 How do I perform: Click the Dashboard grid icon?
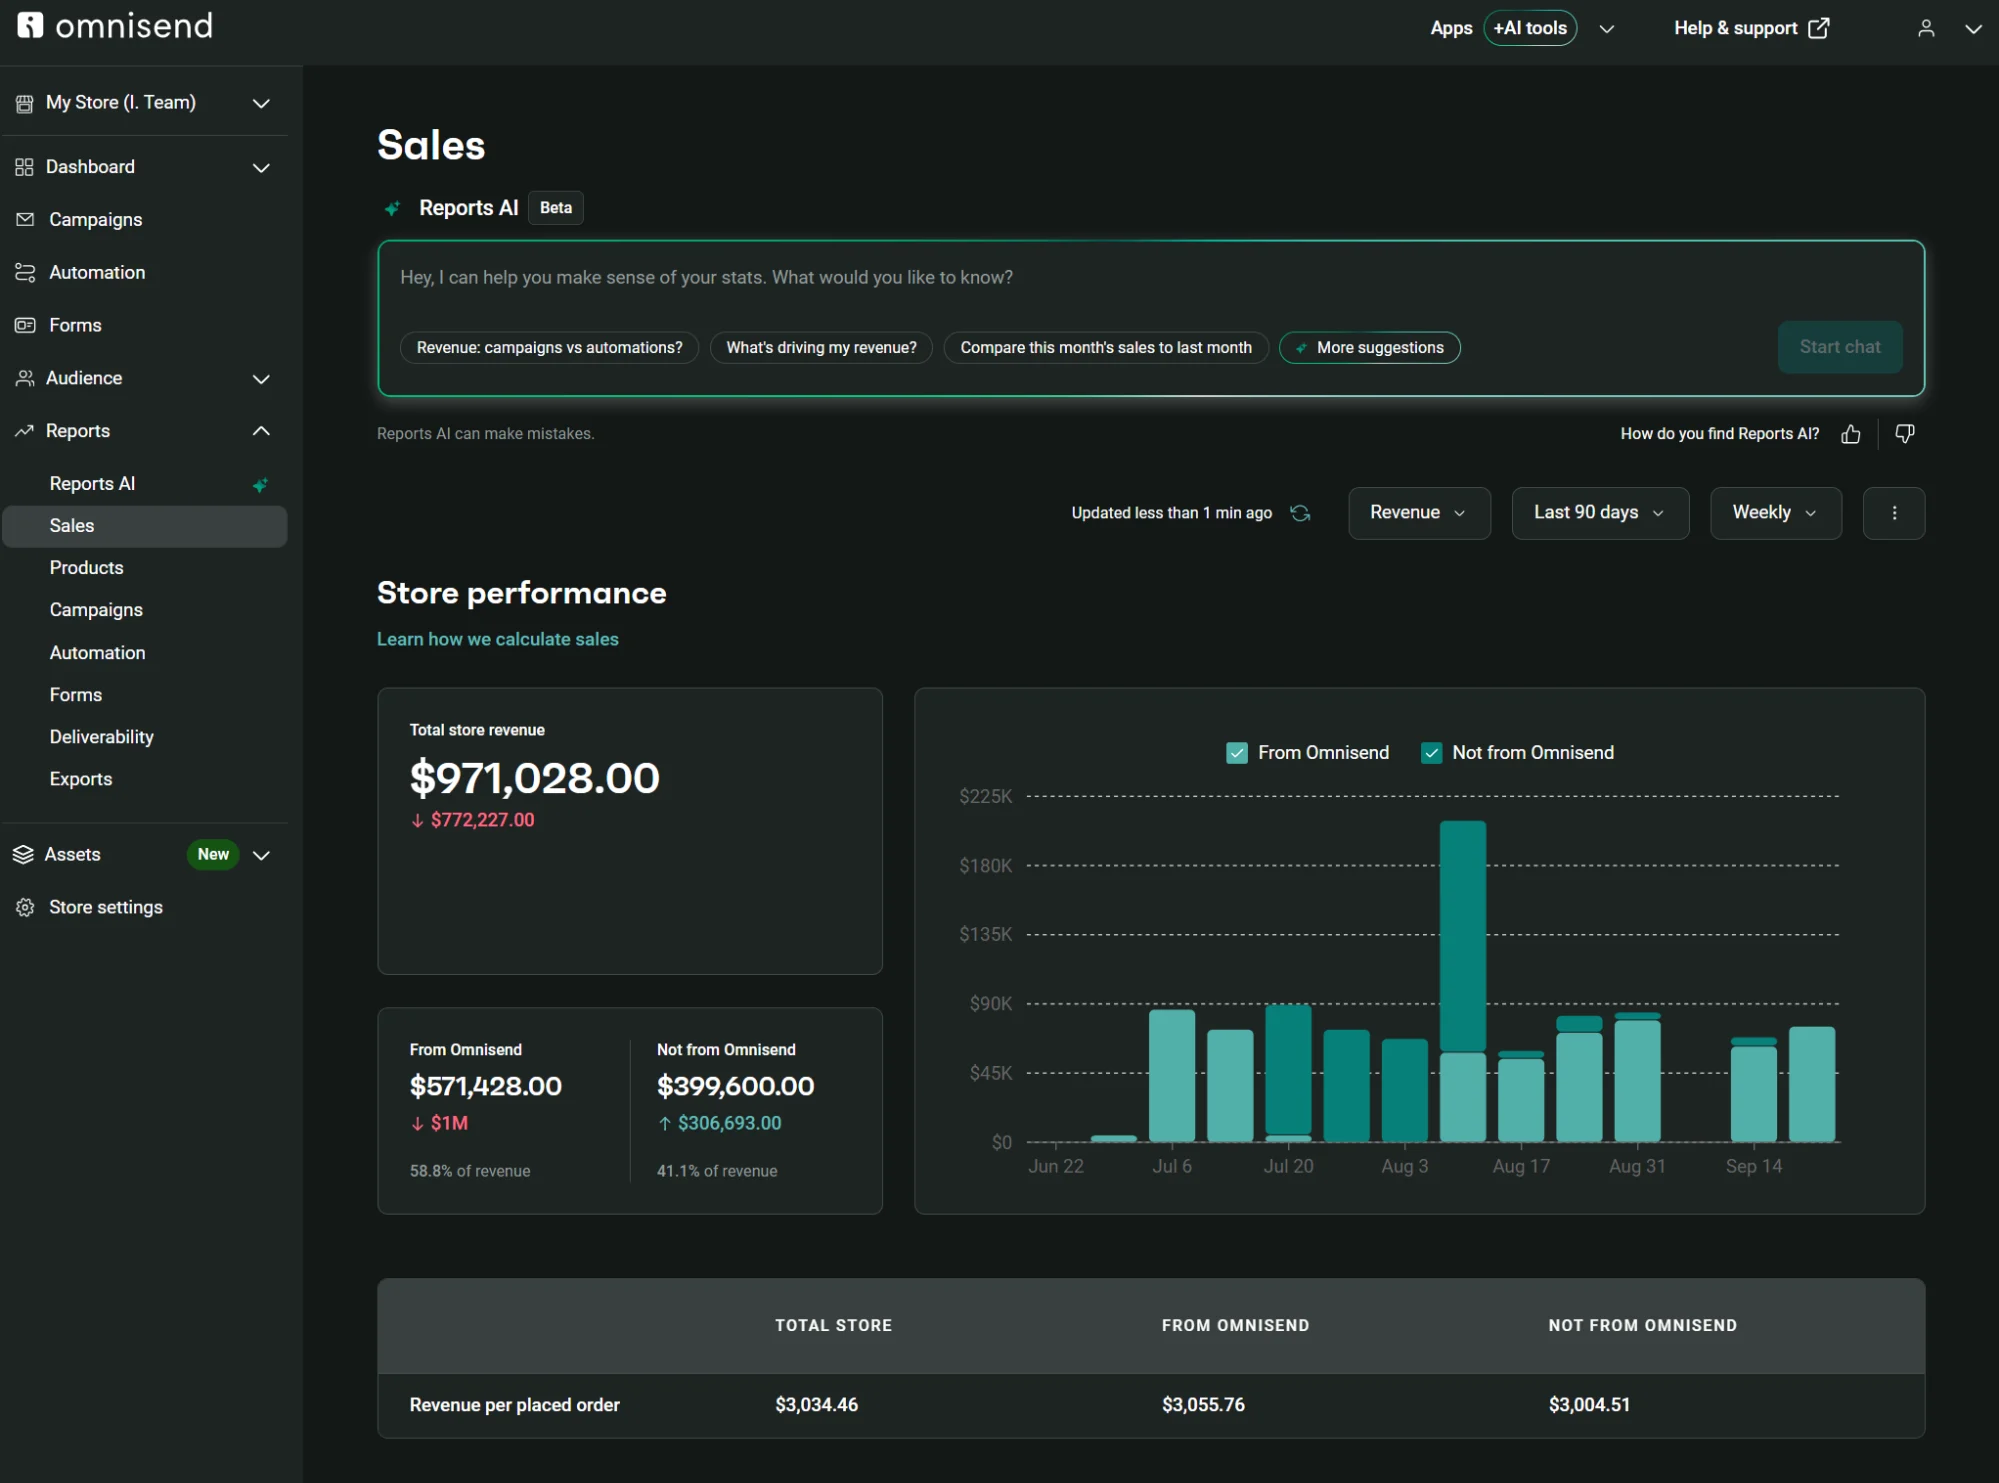click(x=24, y=167)
